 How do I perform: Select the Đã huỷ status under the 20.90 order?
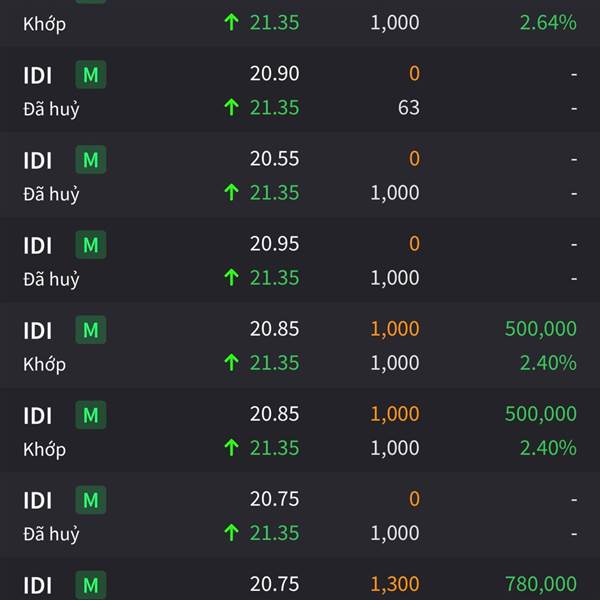51,109
